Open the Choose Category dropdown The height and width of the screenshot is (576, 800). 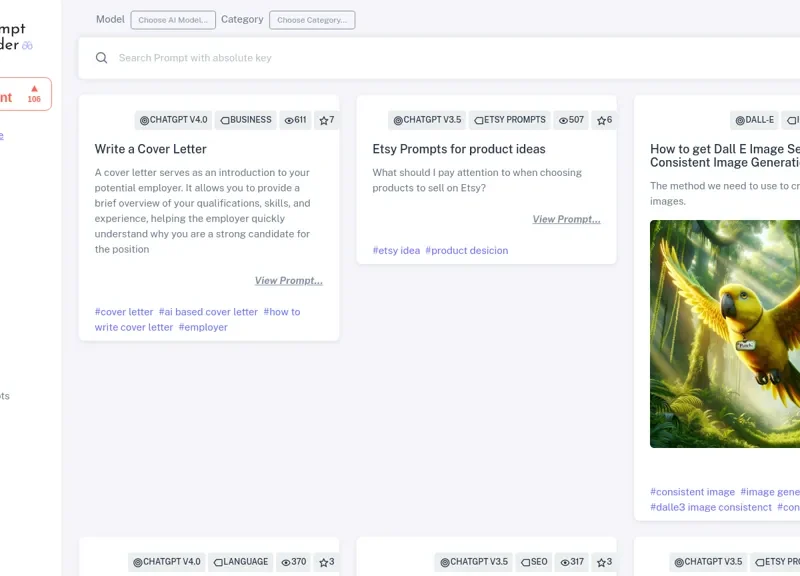[311, 19]
